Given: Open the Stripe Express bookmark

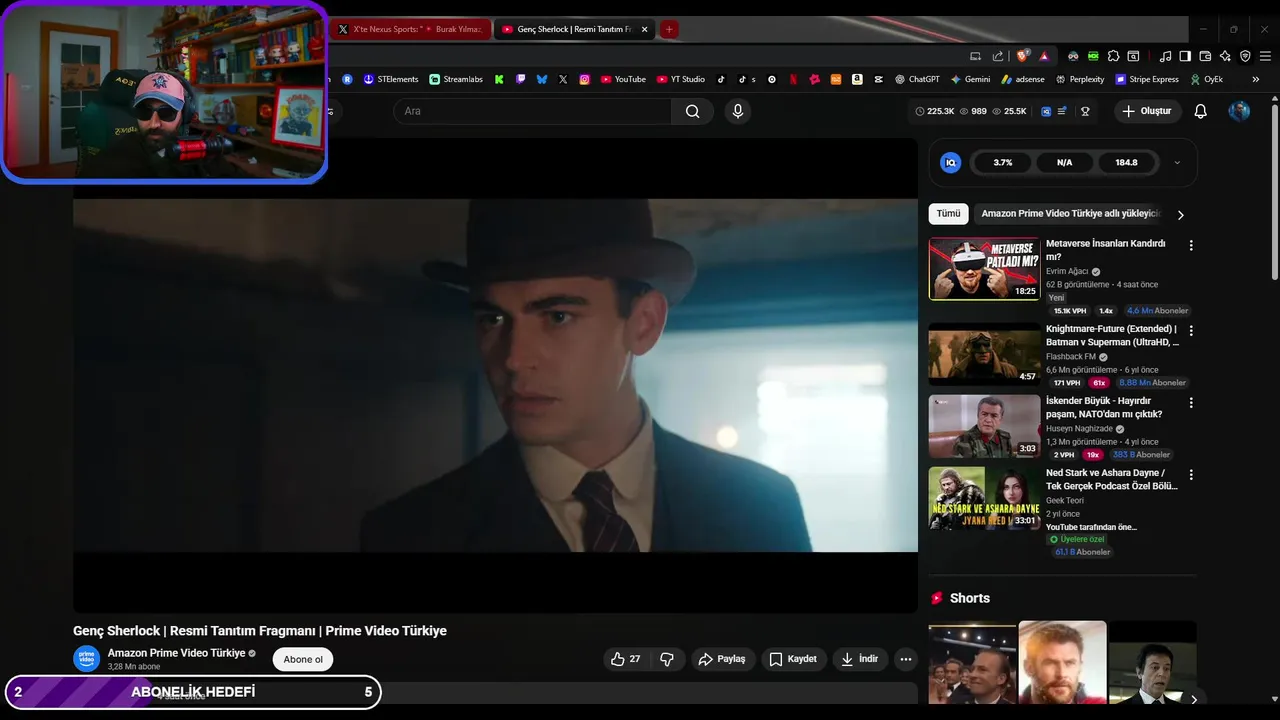Looking at the screenshot, I should (x=1147, y=79).
